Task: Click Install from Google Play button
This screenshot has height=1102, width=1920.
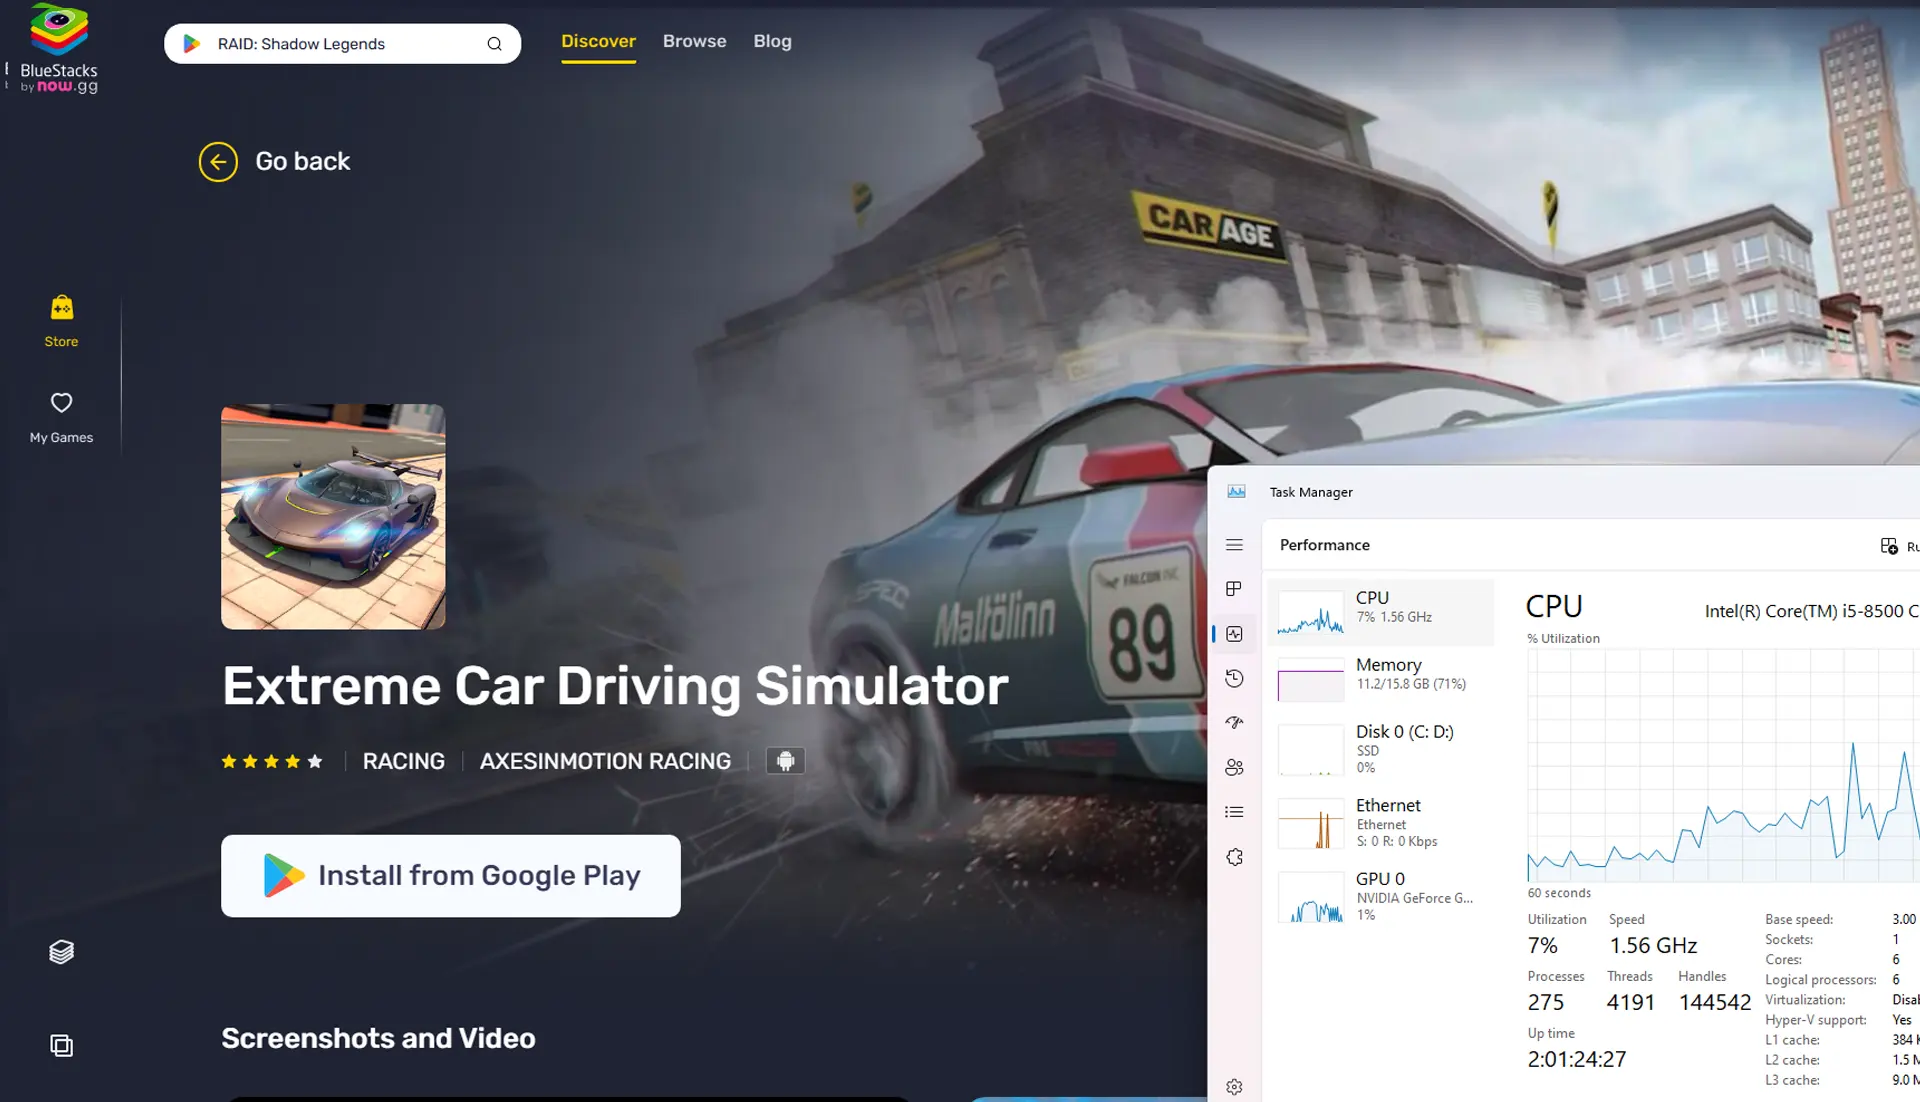Action: click(450, 876)
